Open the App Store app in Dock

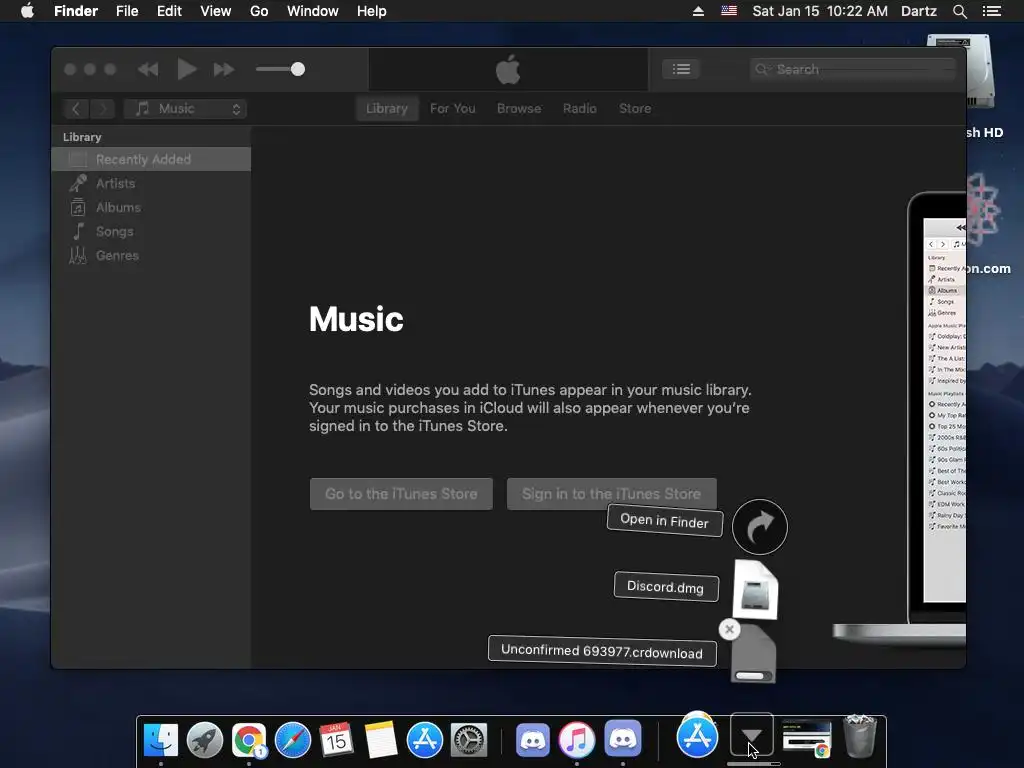424,740
